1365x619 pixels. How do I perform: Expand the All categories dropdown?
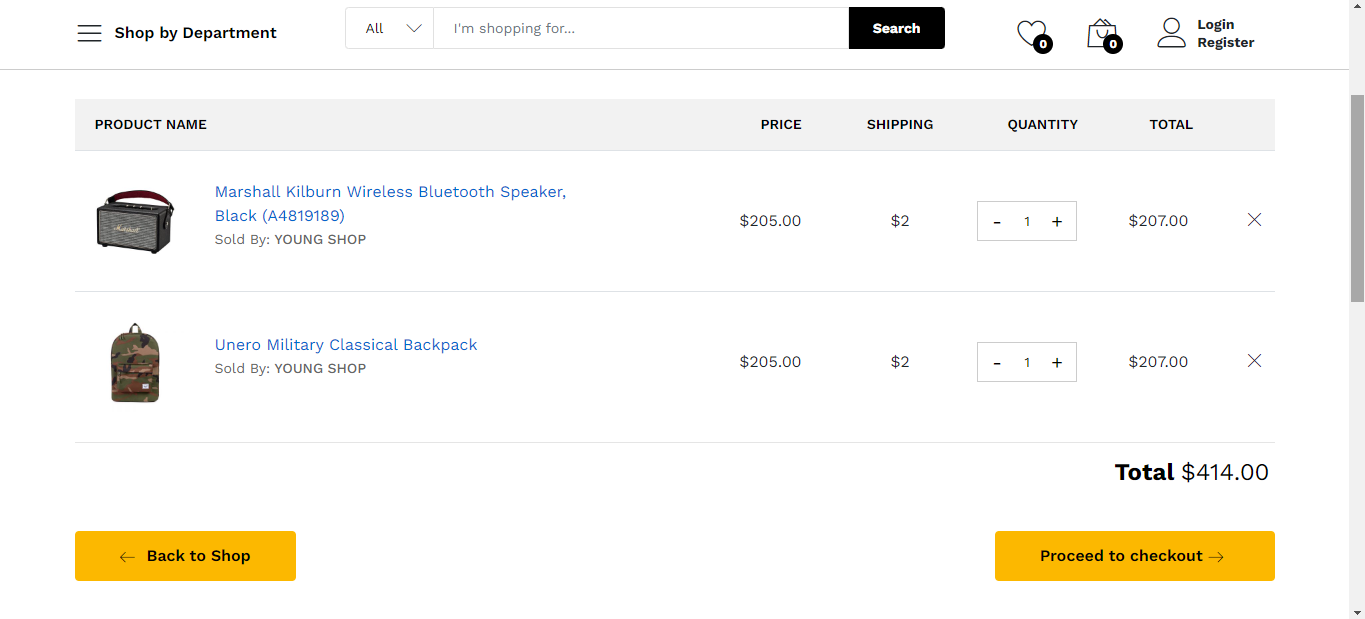click(x=390, y=29)
